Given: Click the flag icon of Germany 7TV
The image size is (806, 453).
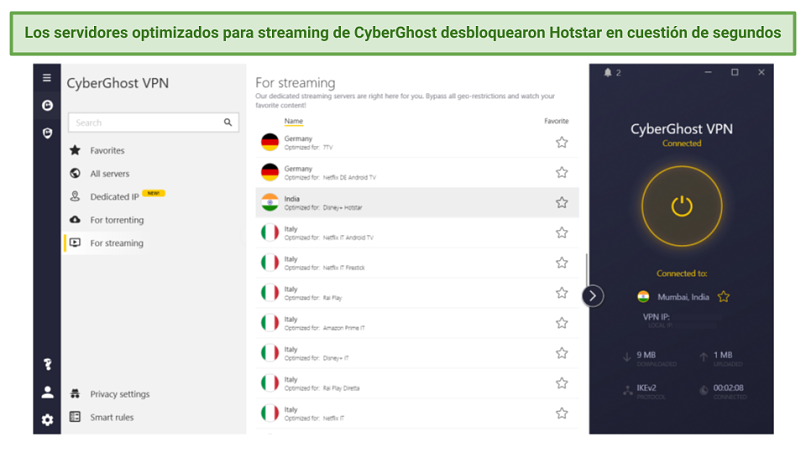Looking at the screenshot, I should point(270,142).
